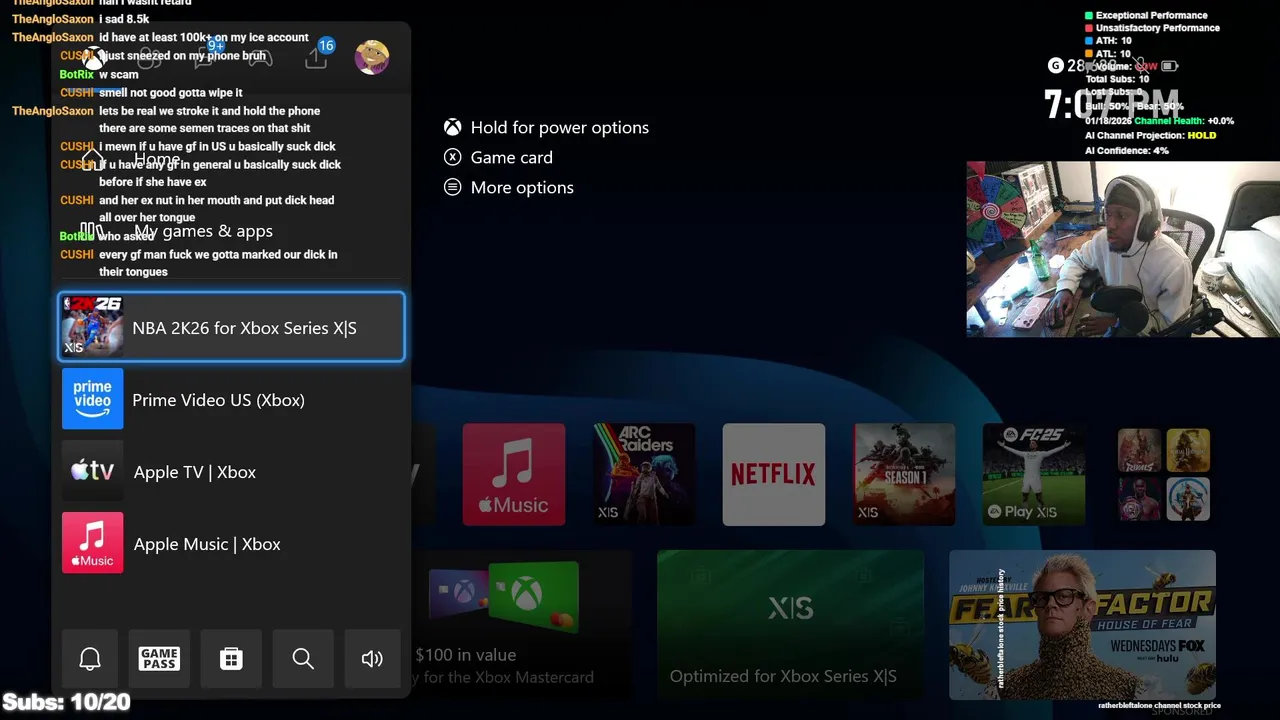Open audio and volume settings
Image resolution: width=1280 pixels, height=720 pixels.
coord(372,658)
